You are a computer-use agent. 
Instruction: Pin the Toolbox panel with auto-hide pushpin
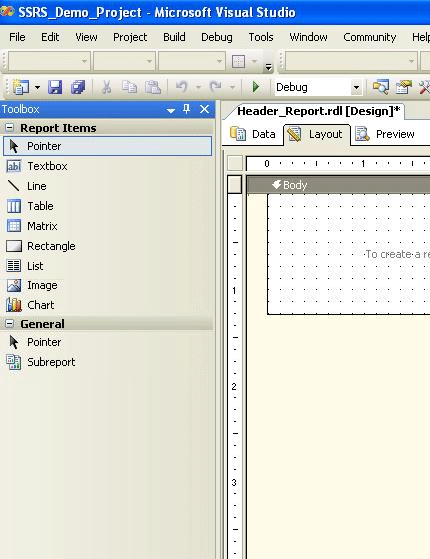click(186, 109)
